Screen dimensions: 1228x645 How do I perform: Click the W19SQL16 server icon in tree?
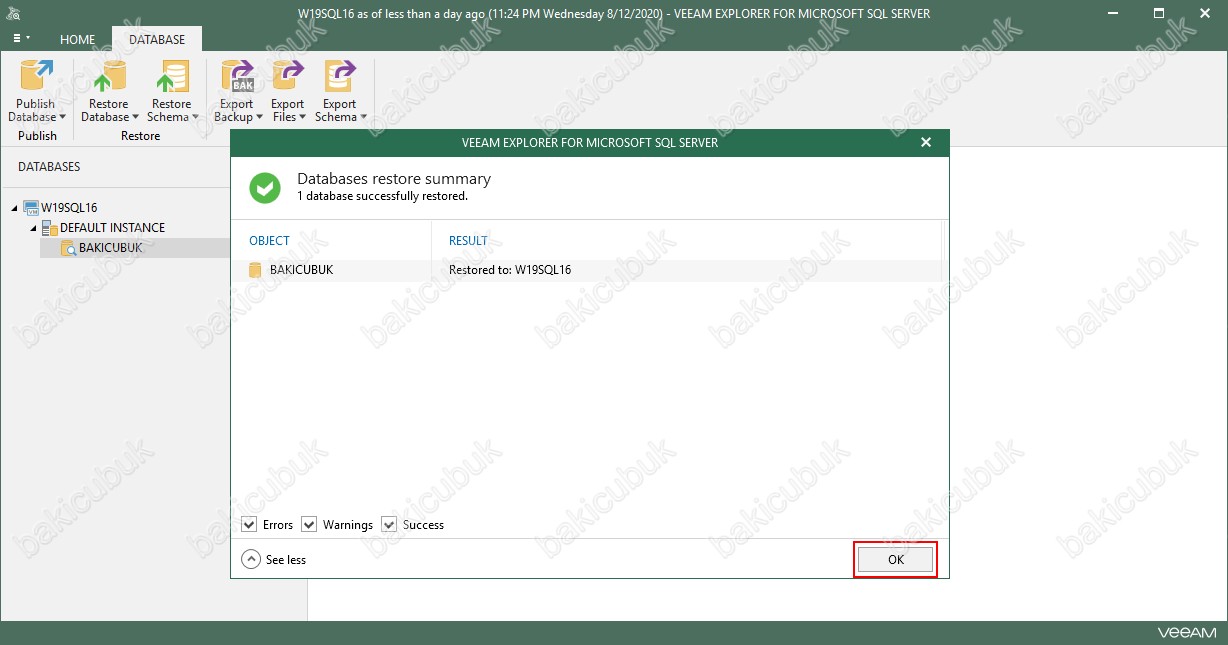coord(32,208)
